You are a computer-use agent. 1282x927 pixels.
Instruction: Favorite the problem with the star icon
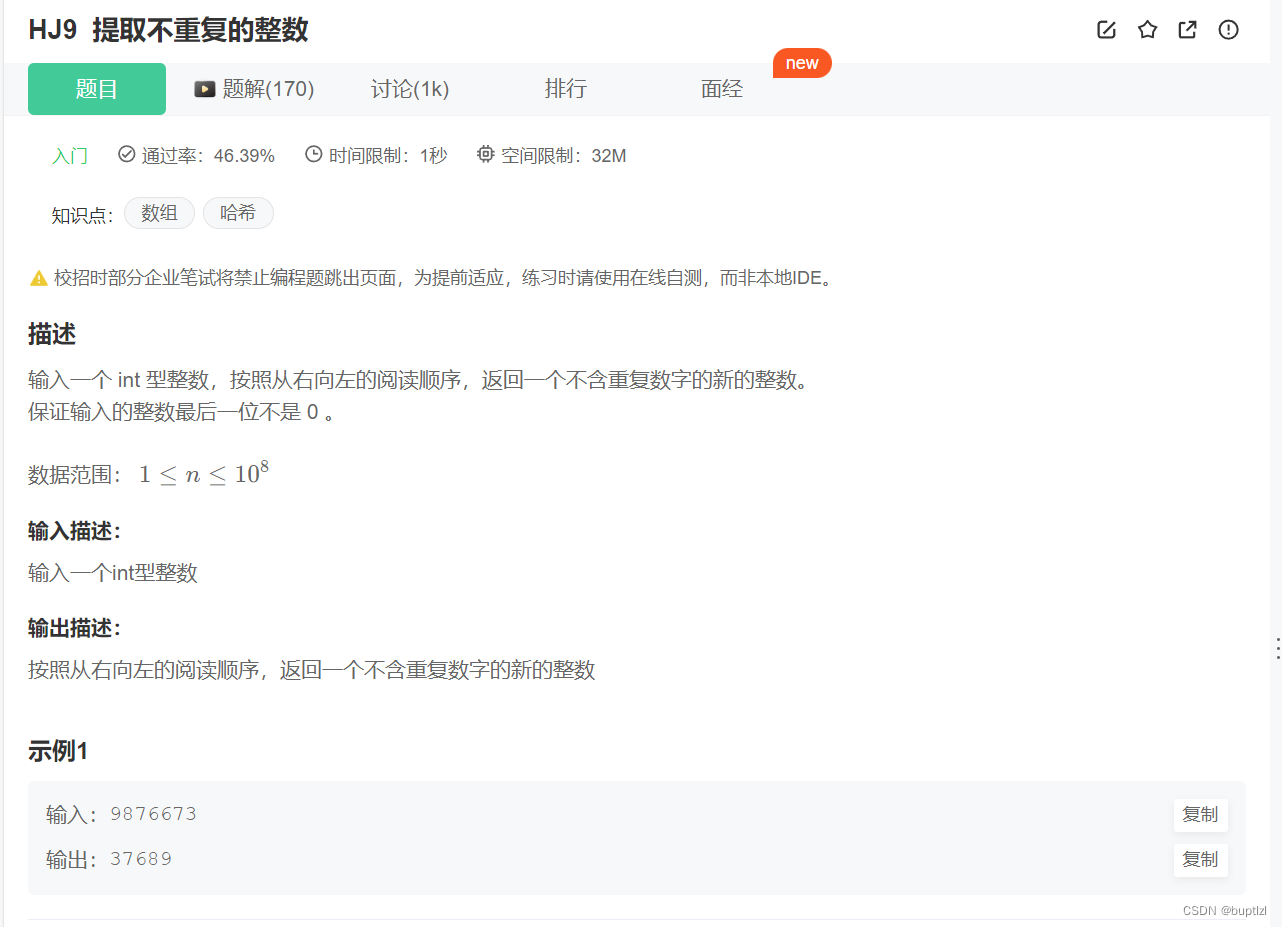pyautogui.click(x=1147, y=30)
